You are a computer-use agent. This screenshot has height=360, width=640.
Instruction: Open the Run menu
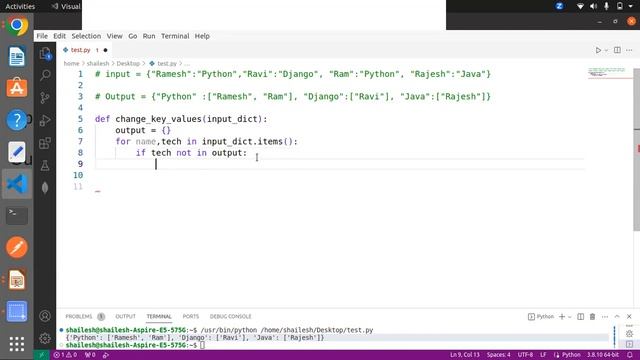tap(149, 36)
